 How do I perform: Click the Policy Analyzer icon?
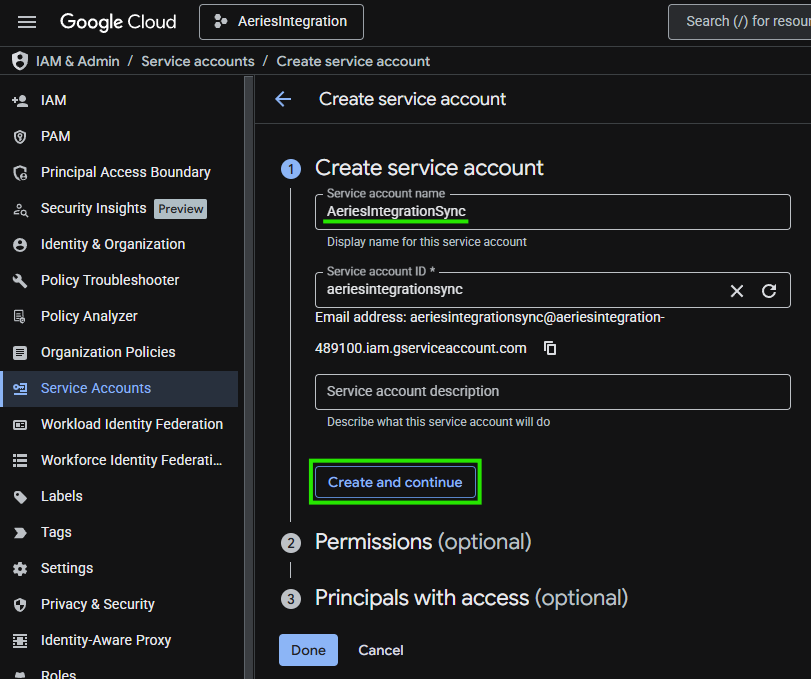[x=20, y=316]
